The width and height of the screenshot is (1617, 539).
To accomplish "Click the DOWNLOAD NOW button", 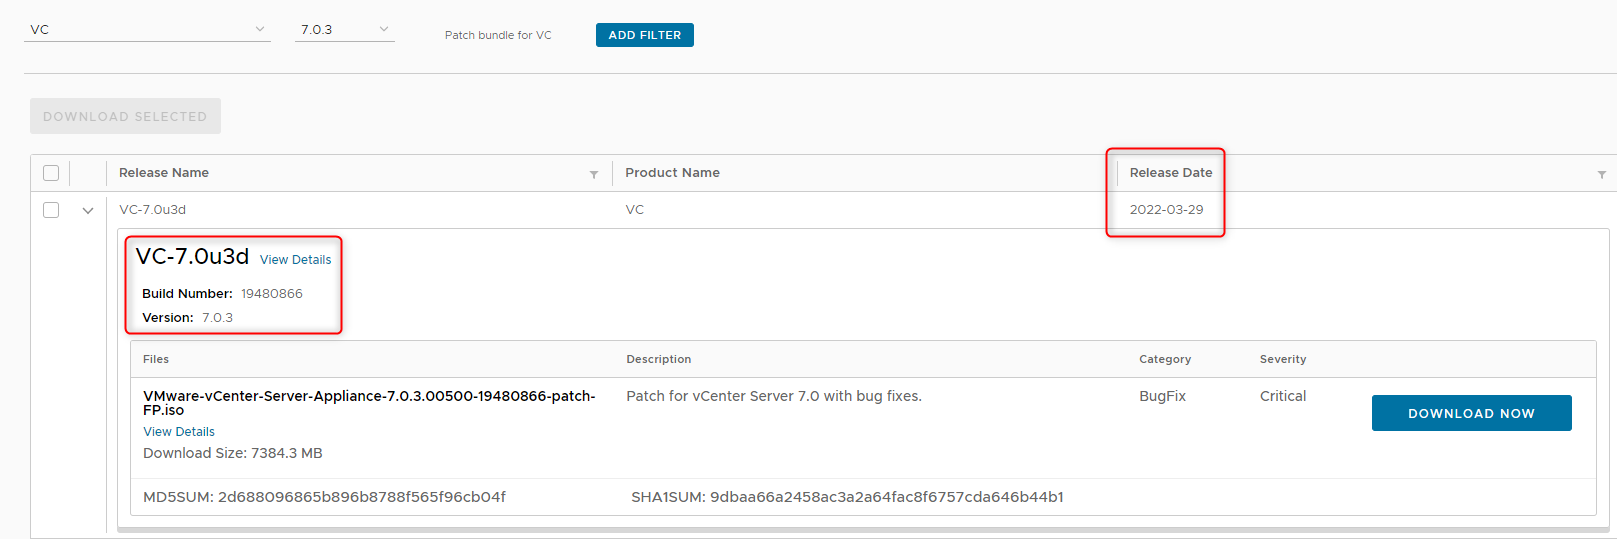I will tap(1471, 413).
